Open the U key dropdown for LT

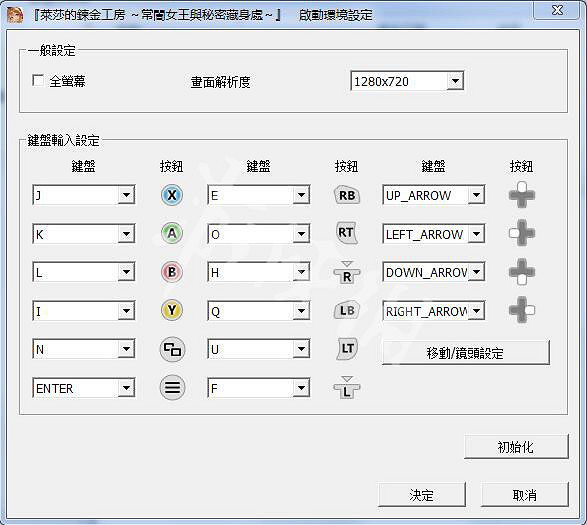pos(258,349)
